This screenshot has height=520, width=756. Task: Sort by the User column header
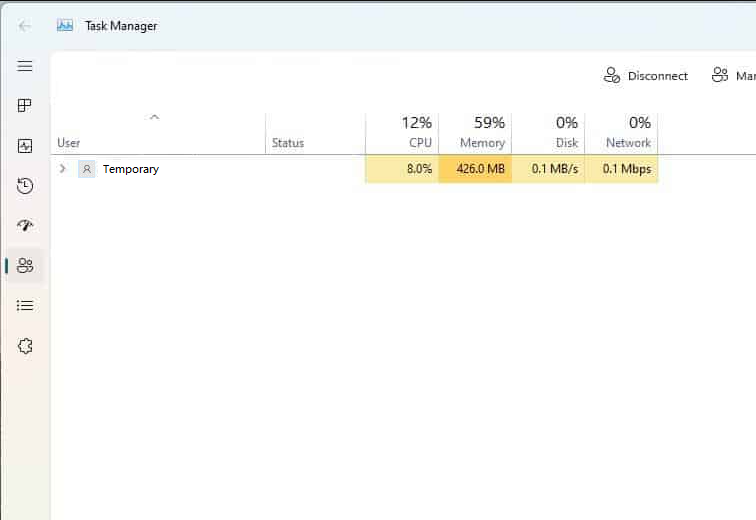(69, 143)
